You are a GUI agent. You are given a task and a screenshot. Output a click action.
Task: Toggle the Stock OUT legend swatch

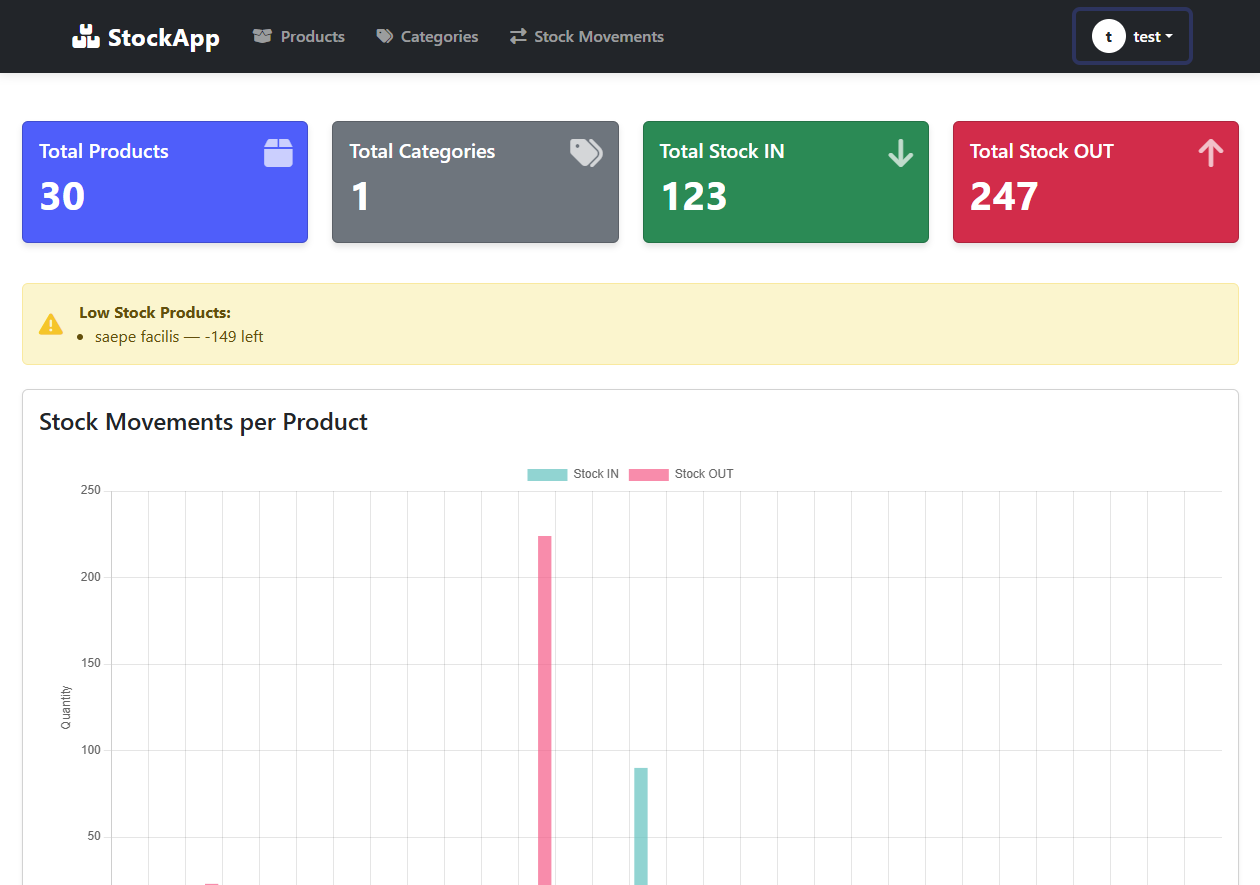[648, 474]
